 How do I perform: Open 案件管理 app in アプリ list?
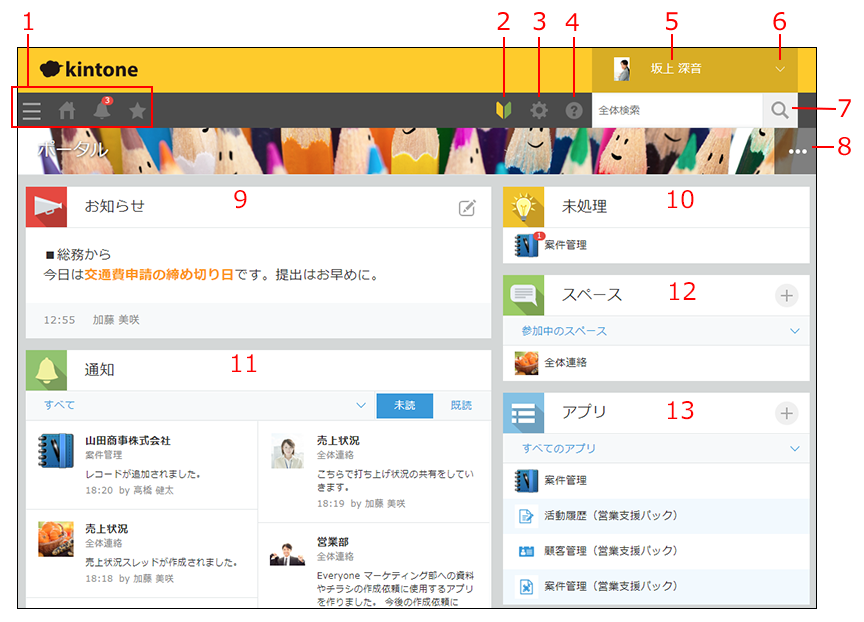[x=565, y=480]
